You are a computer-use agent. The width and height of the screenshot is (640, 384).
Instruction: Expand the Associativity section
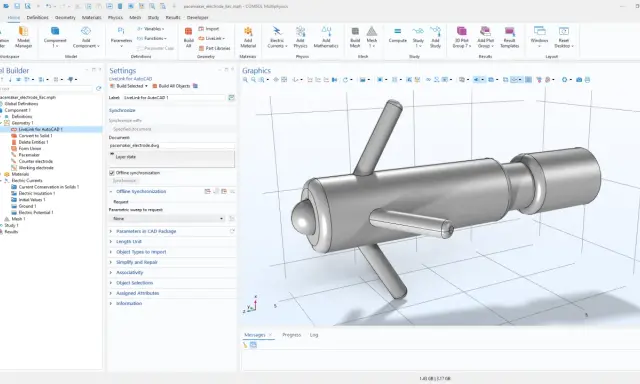pyautogui.click(x=129, y=273)
